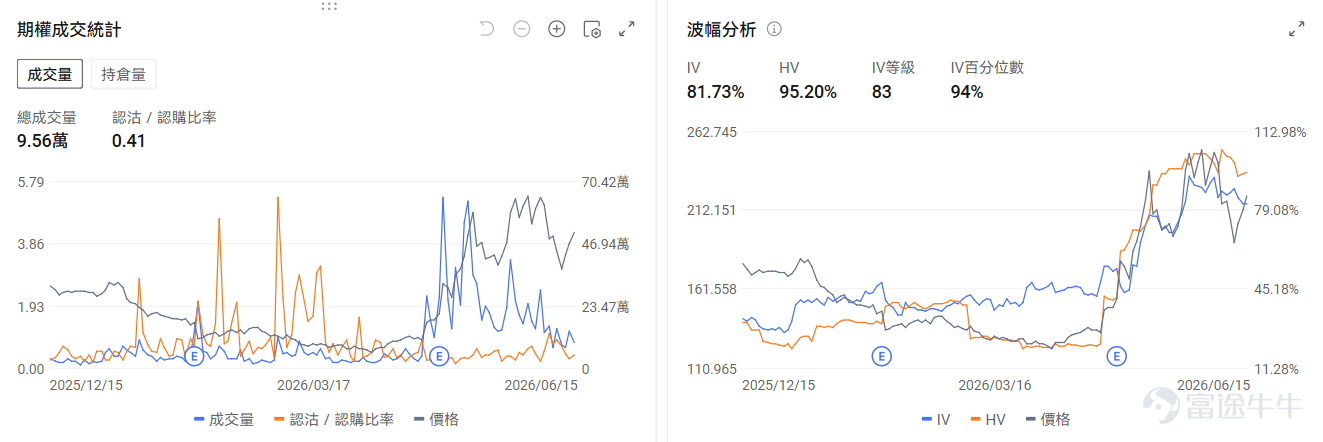
Task: Toggle the 價格 legend in volatility chart
Action: click(x=1046, y=419)
